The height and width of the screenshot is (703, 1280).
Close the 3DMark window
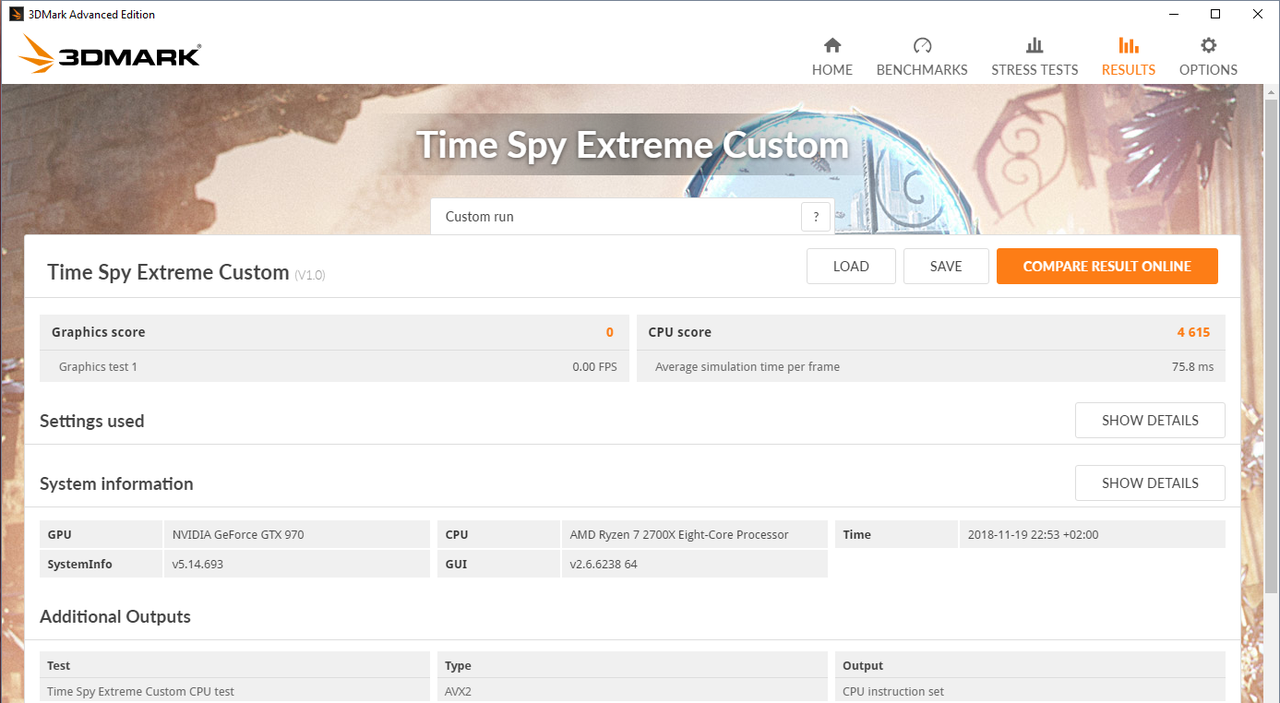coord(1259,14)
